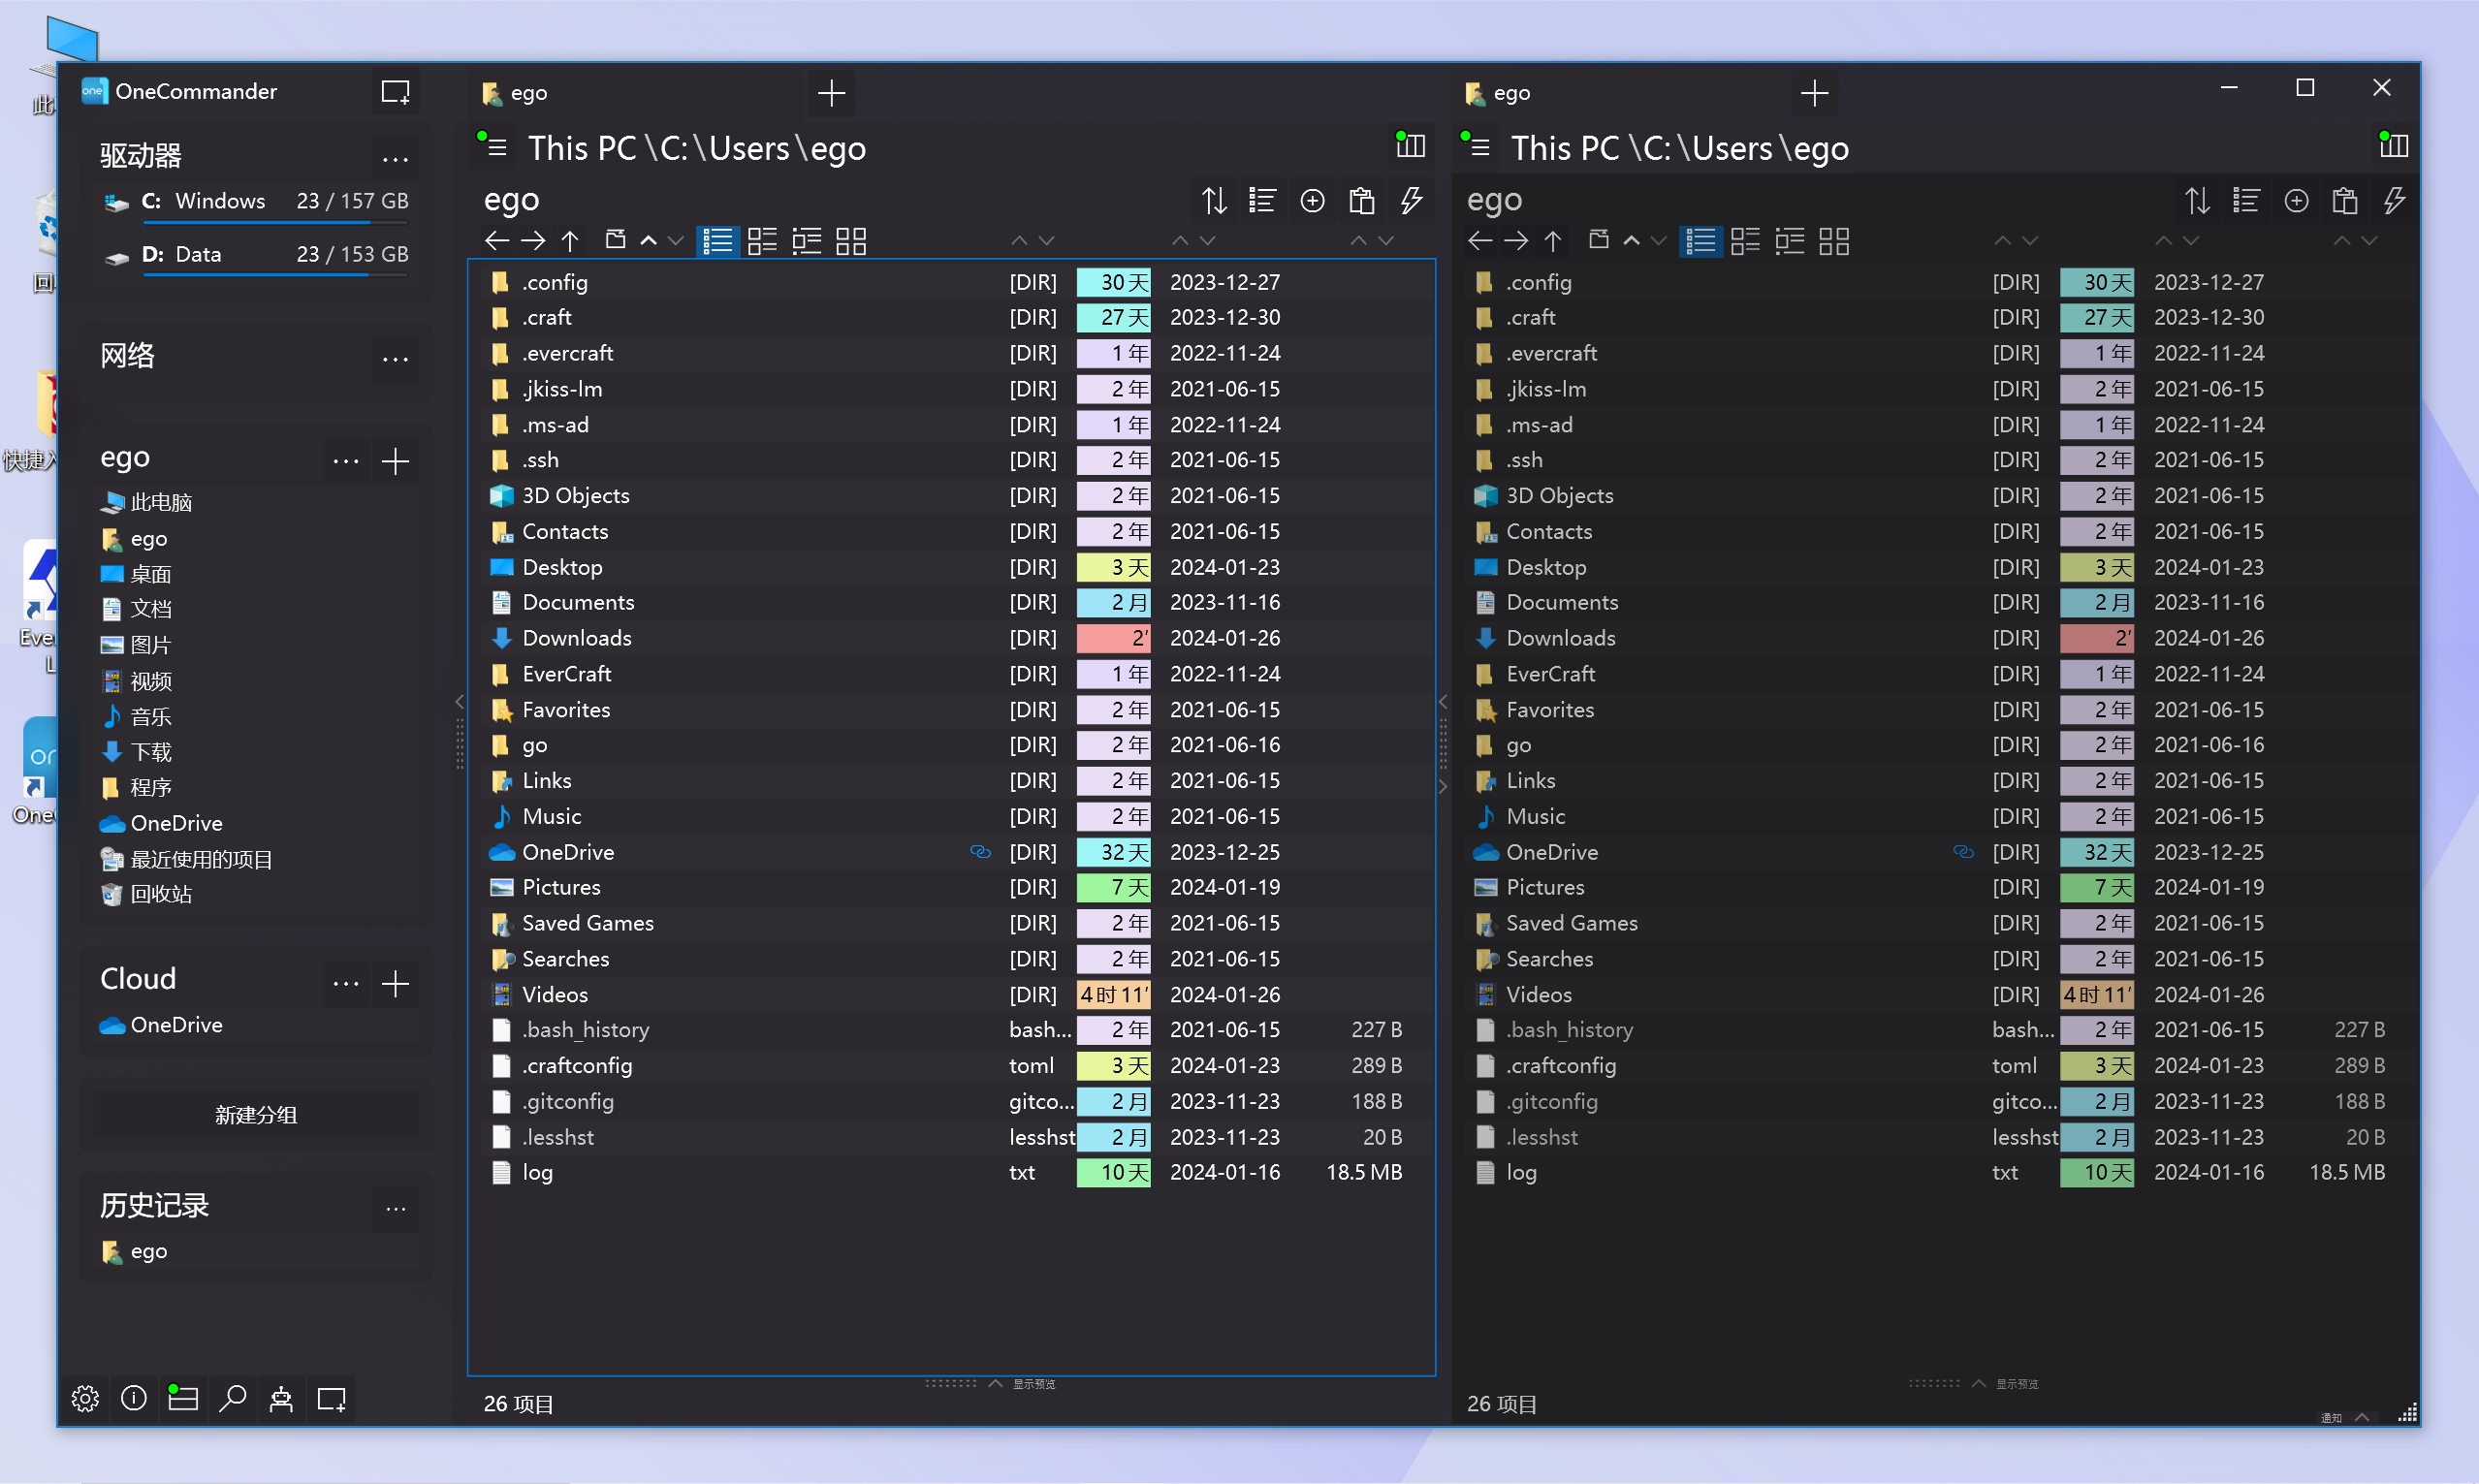2479x1484 pixels.
Task: Go back in the left pane
Action: click(x=497, y=241)
